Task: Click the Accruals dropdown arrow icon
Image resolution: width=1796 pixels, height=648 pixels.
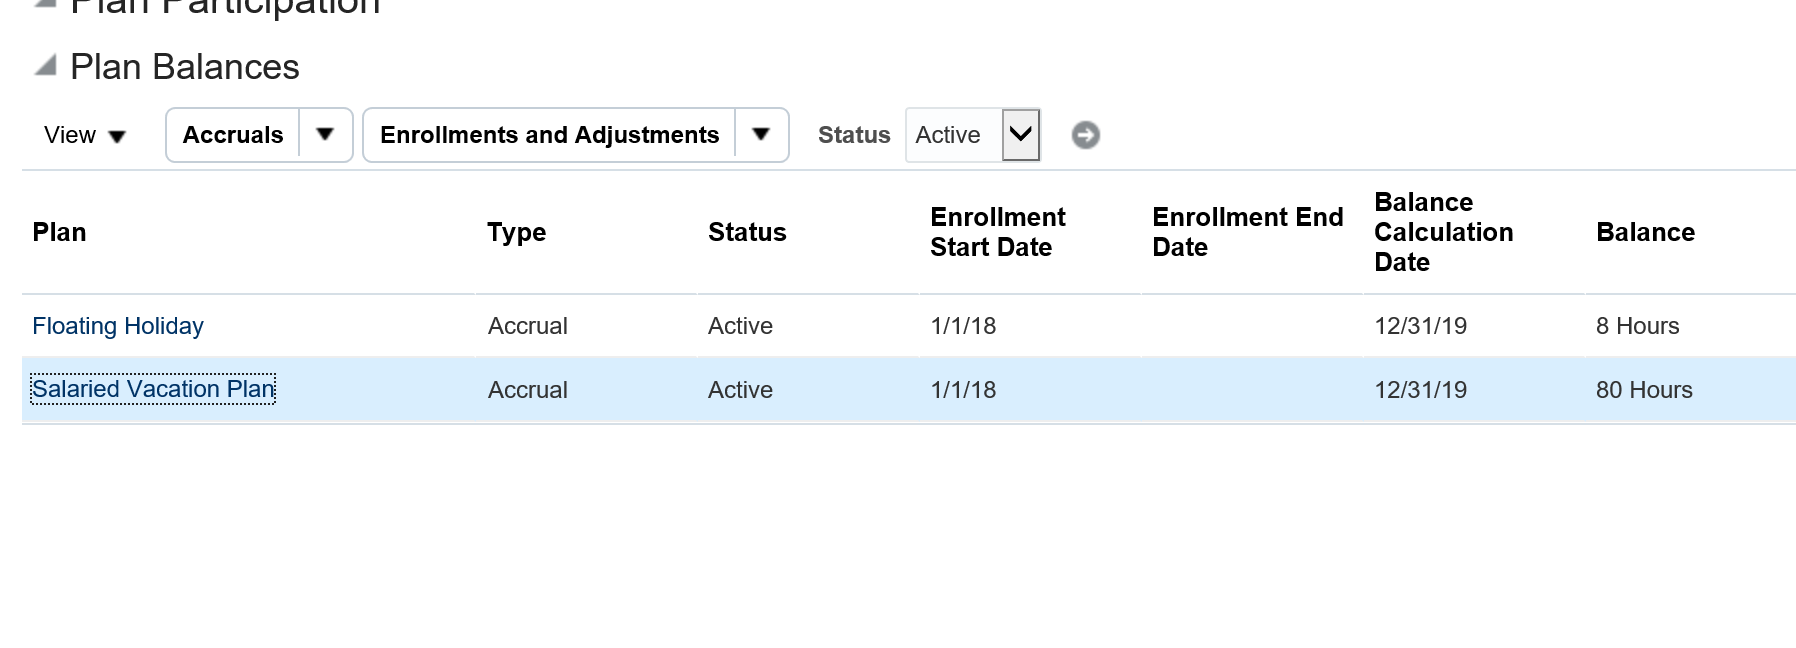Action: click(326, 134)
